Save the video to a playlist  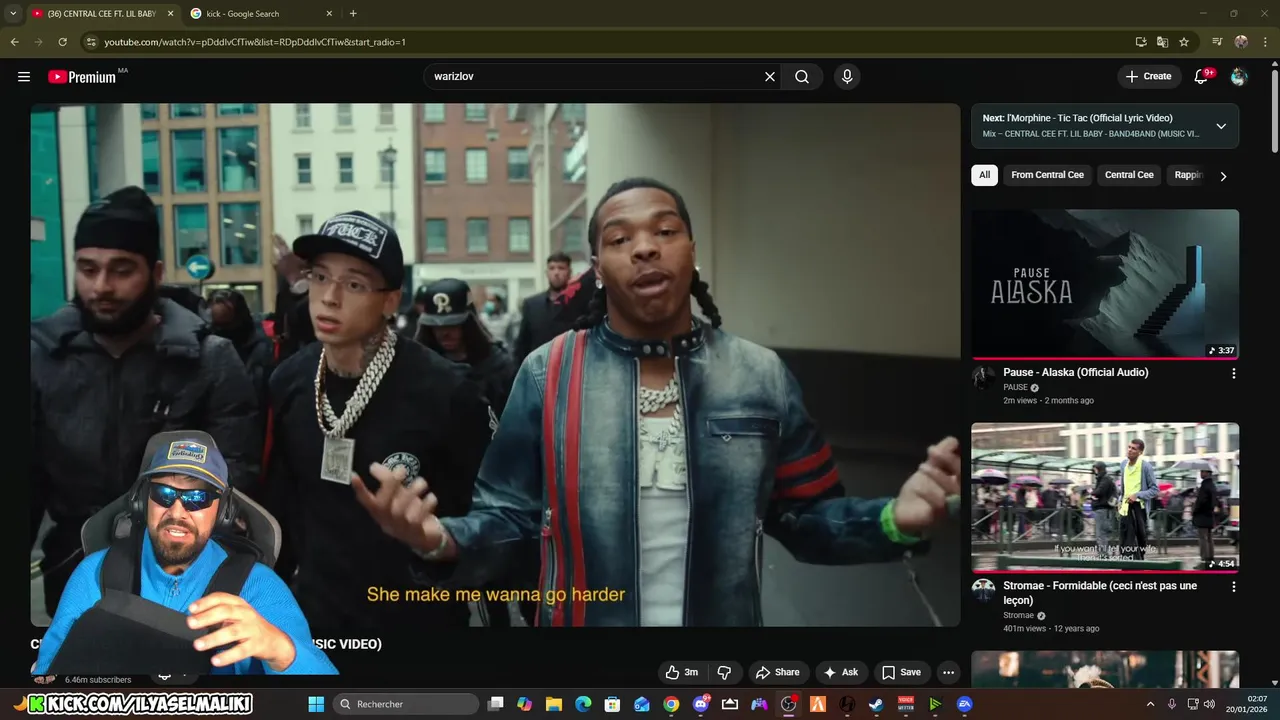(x=901, y=672)
